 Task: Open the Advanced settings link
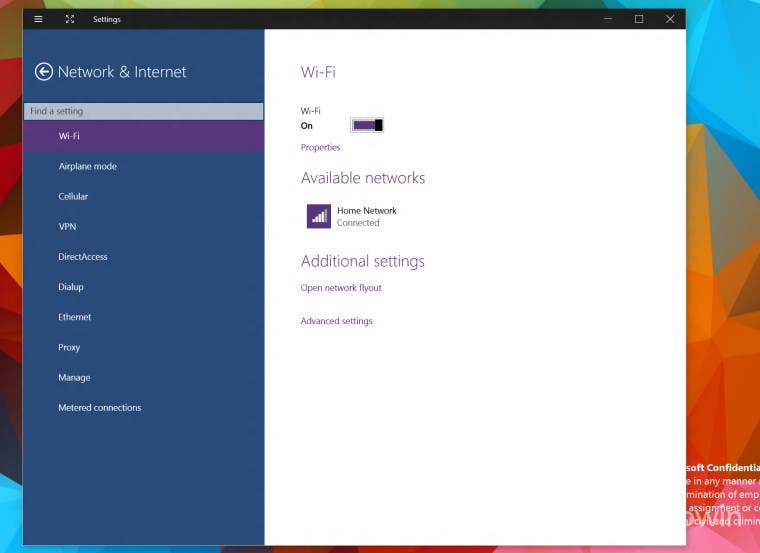coord(336,321)
